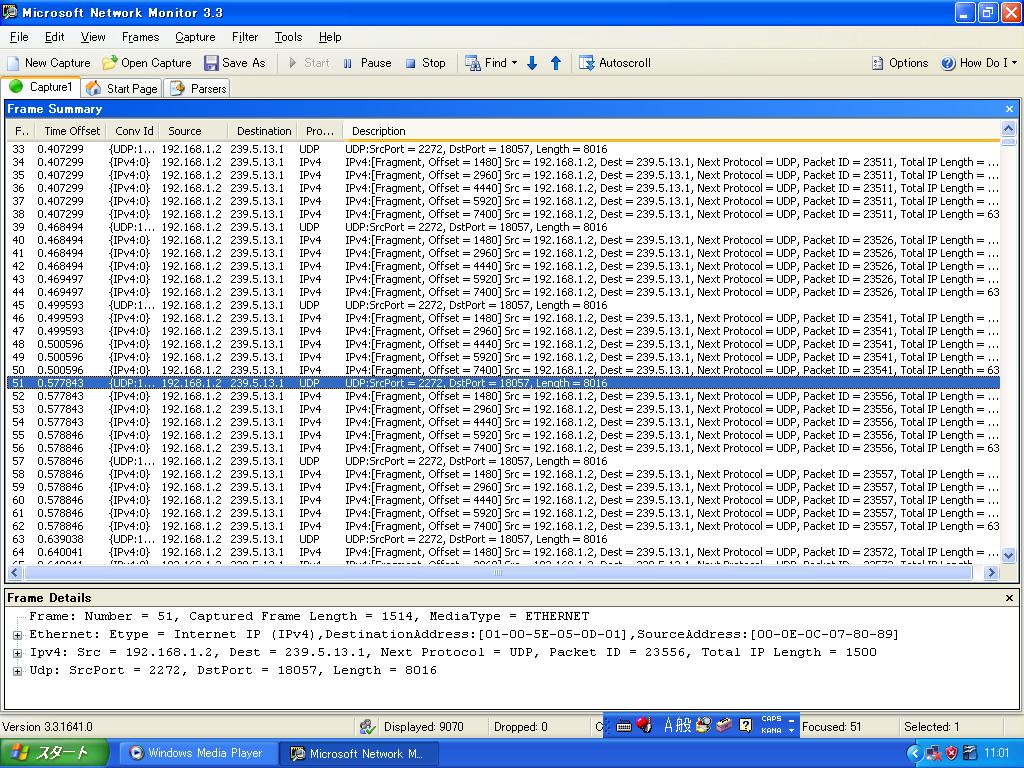The image size is (1024, 768).
Task: Open the Help menu
Action: [x=330, y=37]
